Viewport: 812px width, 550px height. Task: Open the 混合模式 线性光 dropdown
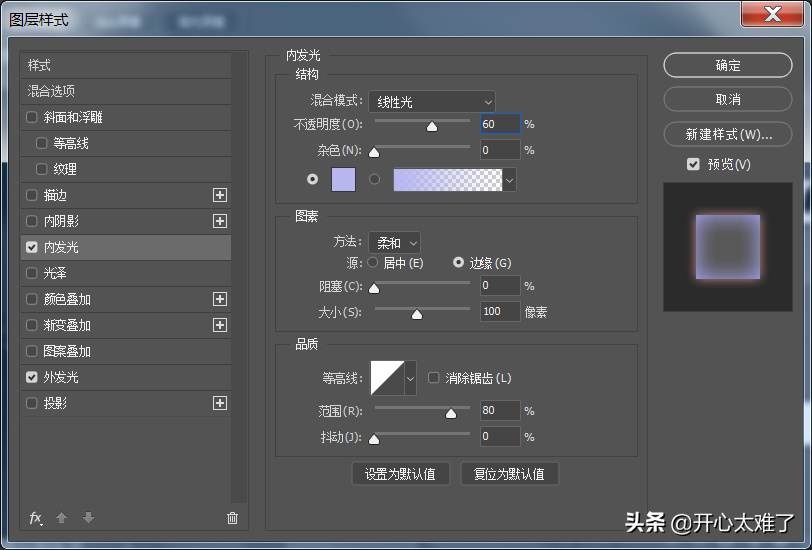[x=432, y=102]
